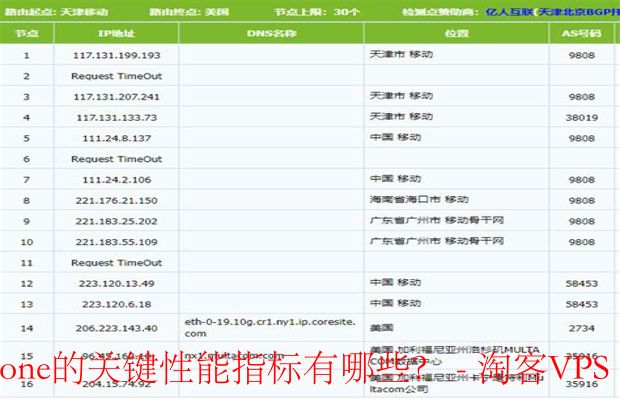Select AS number 38019
Viewport: 620px width, 400px height.
click(582, 118)
